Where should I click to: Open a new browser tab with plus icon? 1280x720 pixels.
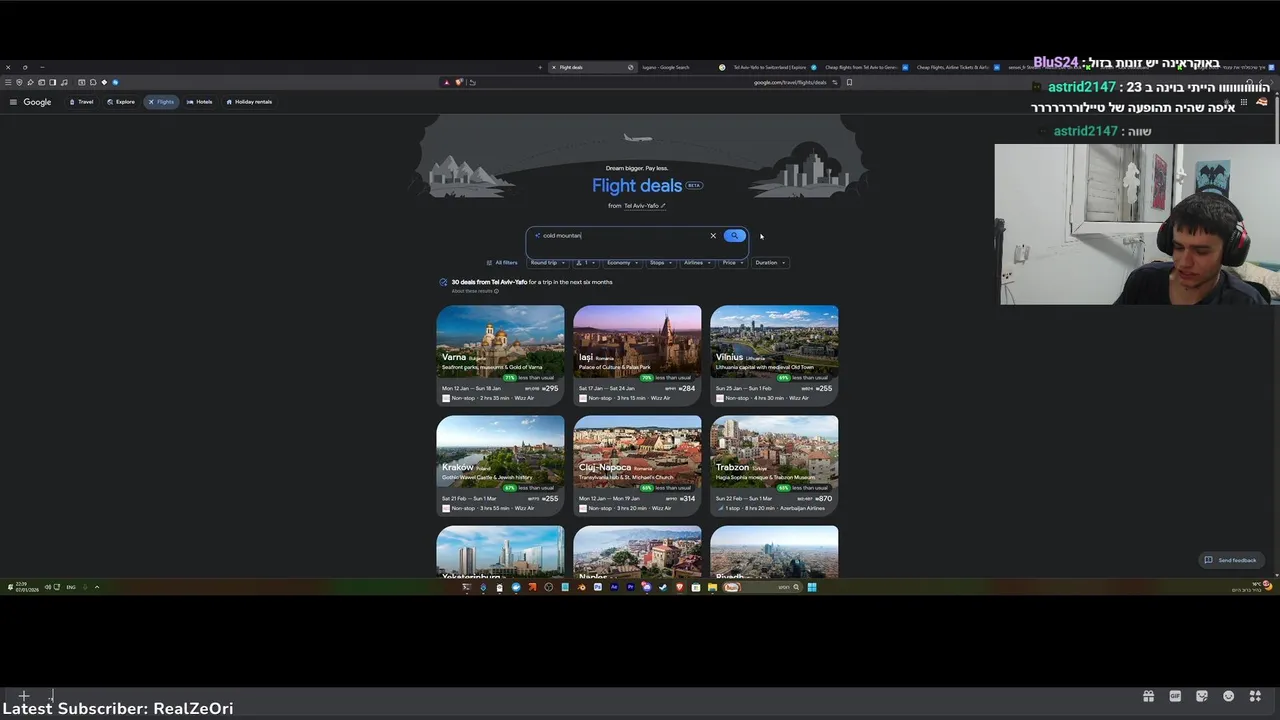[540, 67]
